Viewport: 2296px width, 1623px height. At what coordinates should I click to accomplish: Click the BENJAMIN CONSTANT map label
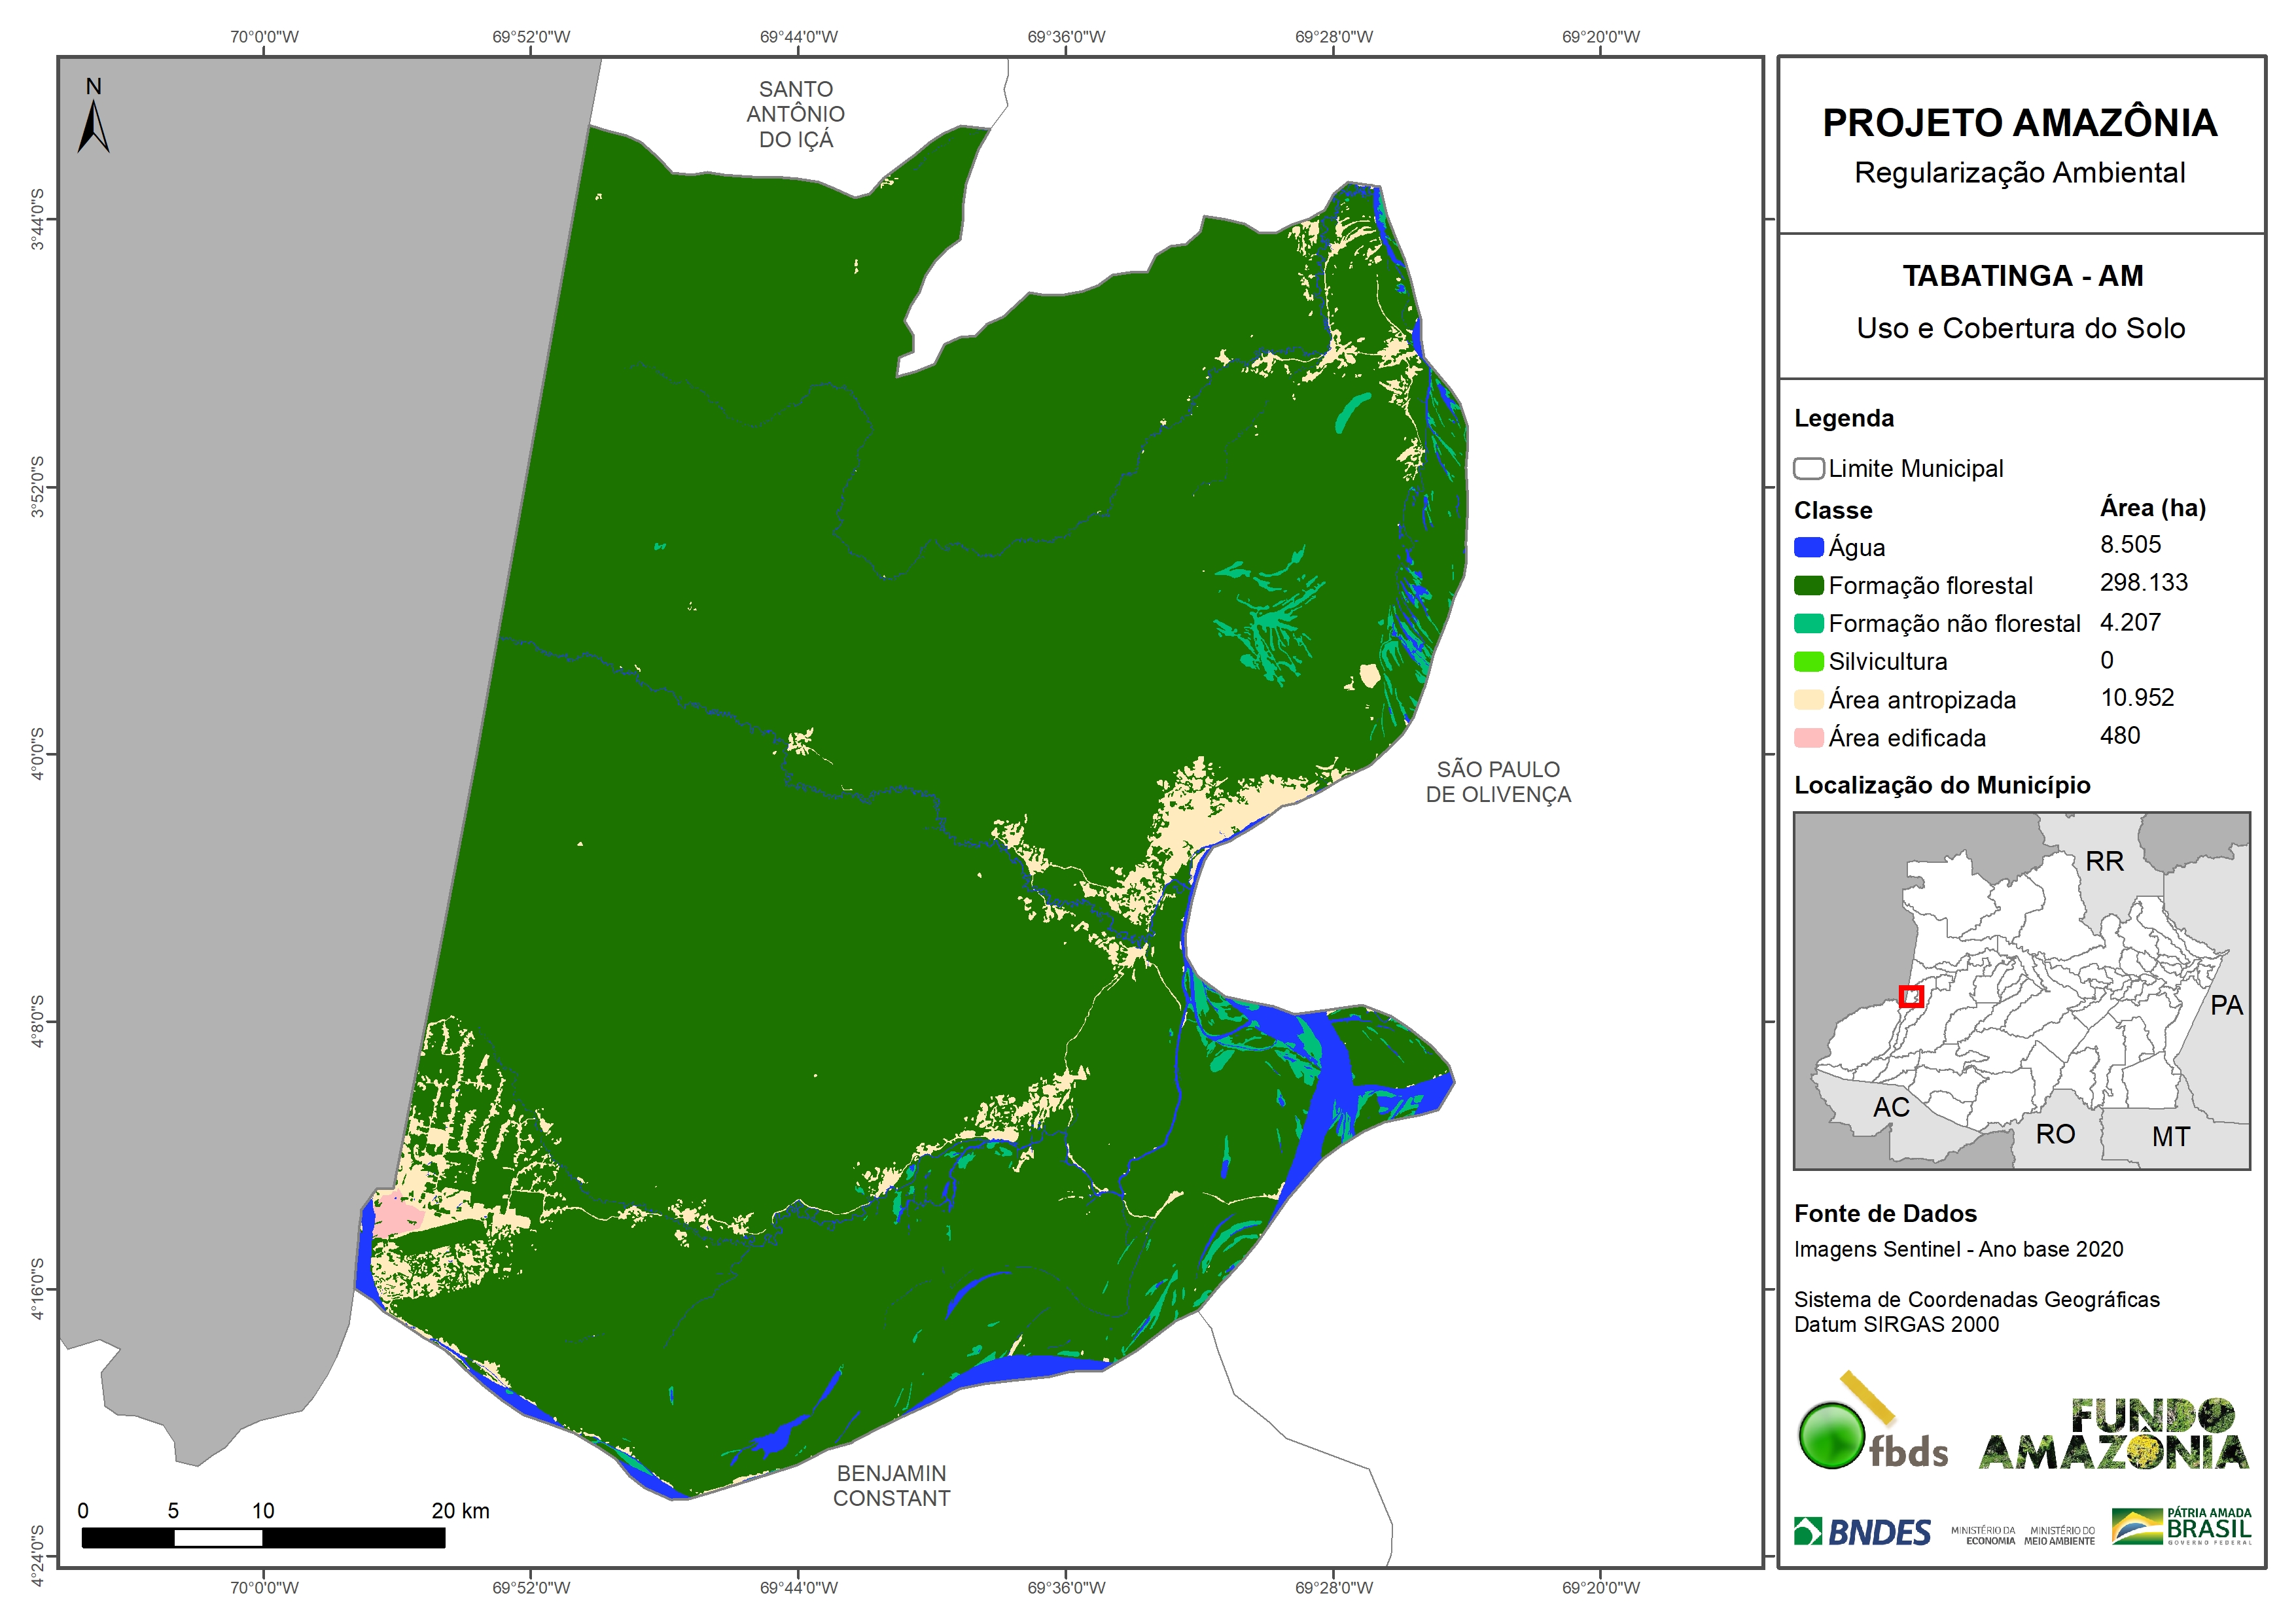(891, 1485)
